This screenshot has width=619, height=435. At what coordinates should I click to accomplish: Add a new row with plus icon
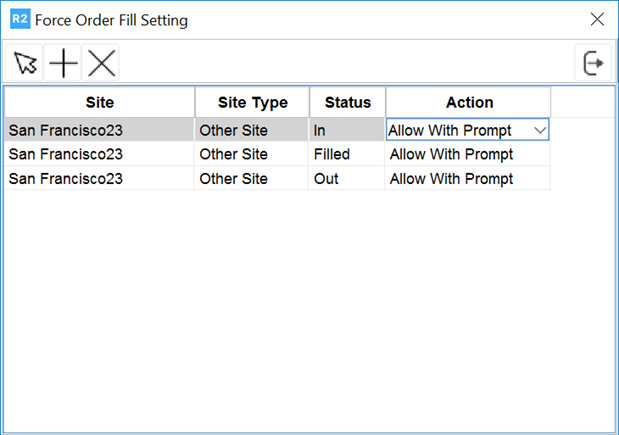(x=64, y=64)
